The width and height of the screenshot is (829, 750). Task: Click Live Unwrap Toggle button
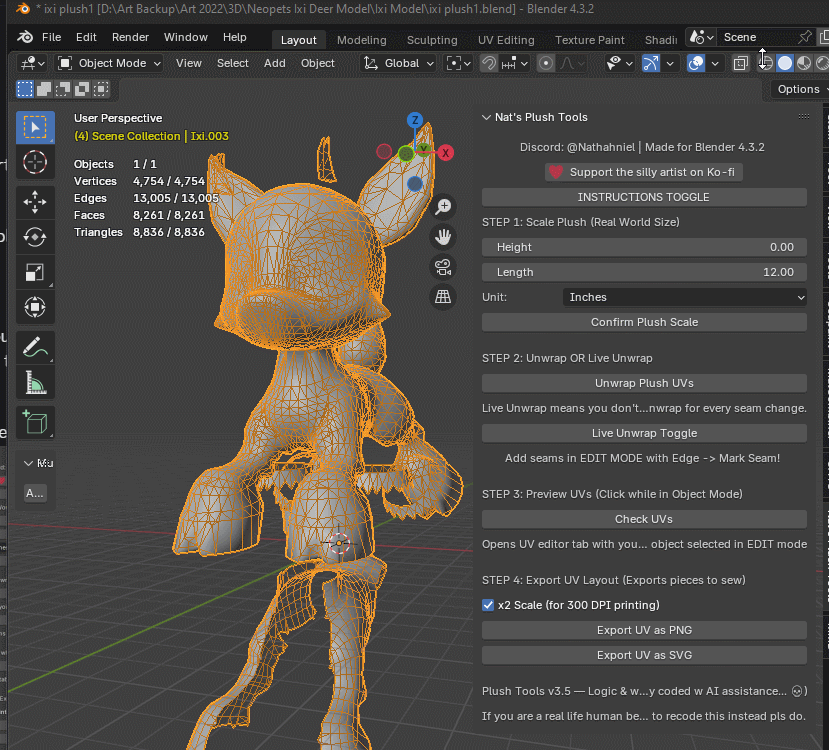tap(644, 433)
